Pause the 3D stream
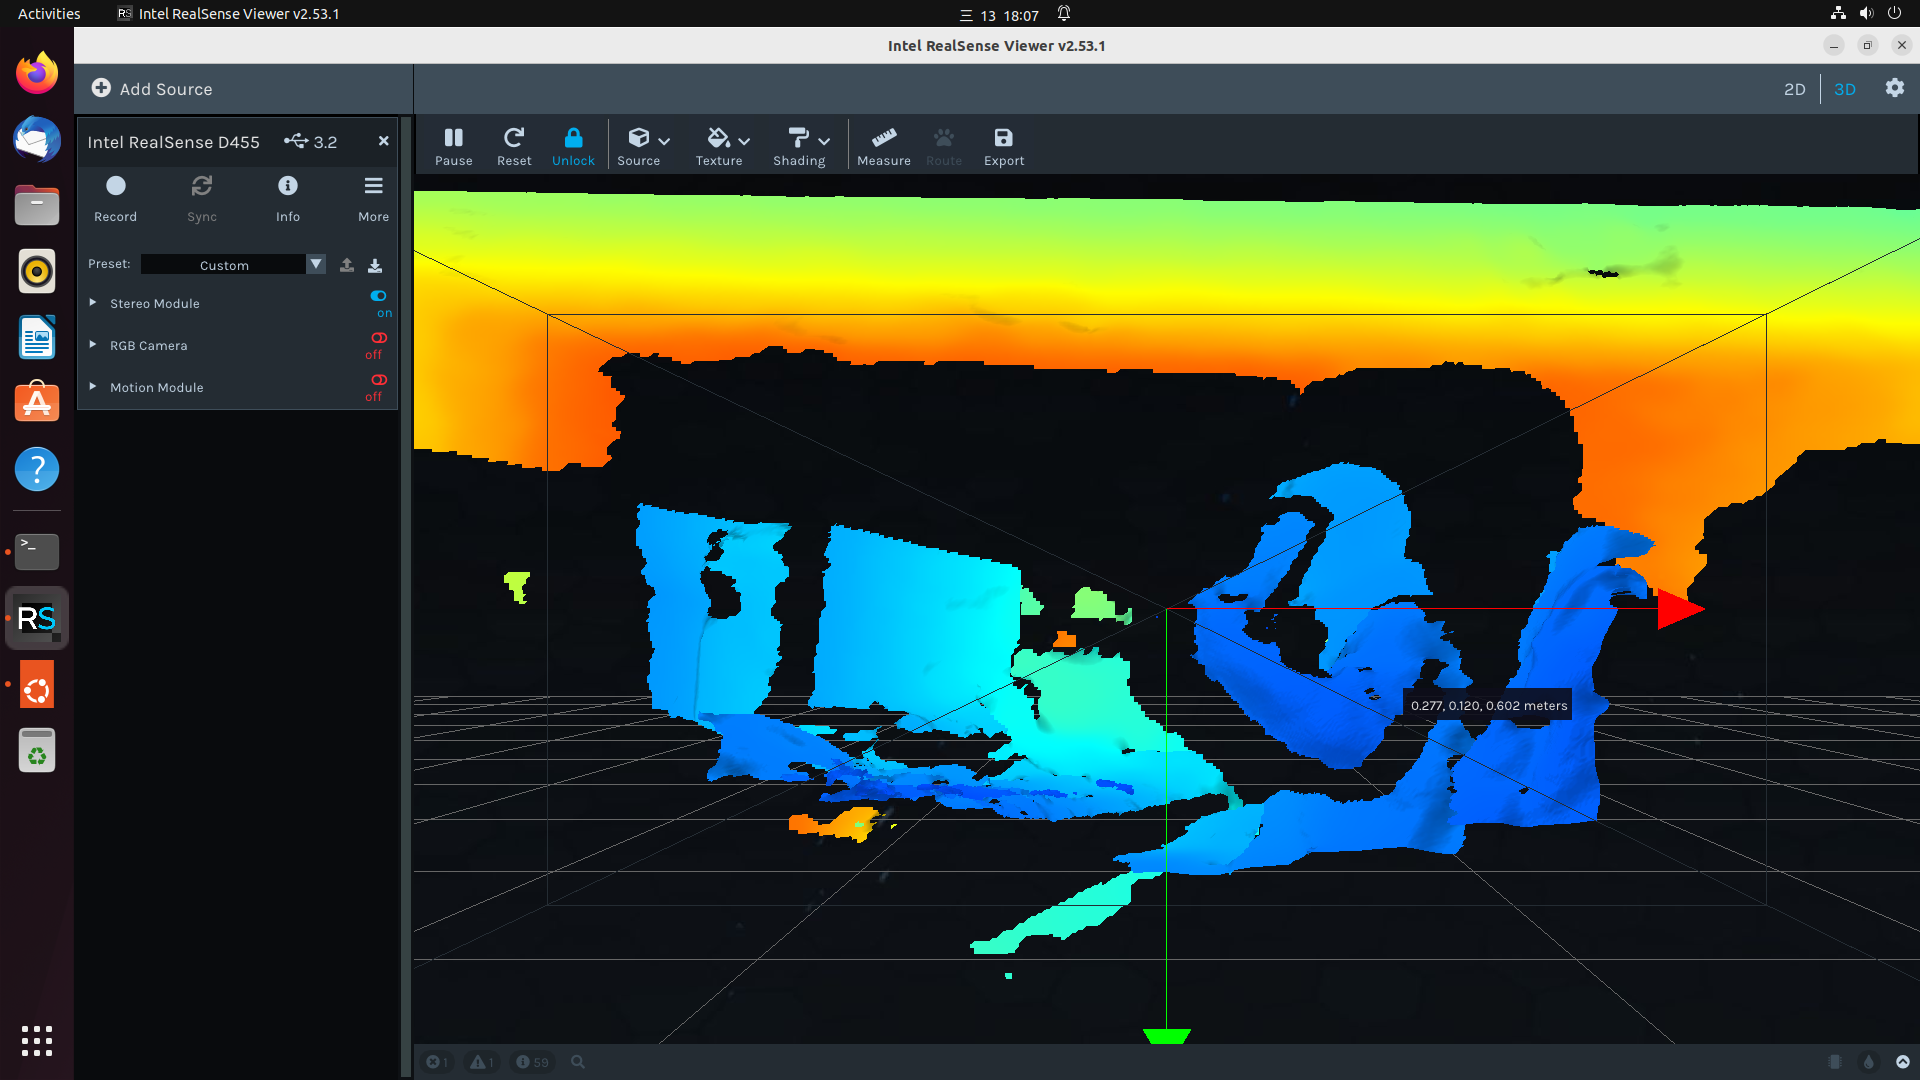 click(453, 145)
